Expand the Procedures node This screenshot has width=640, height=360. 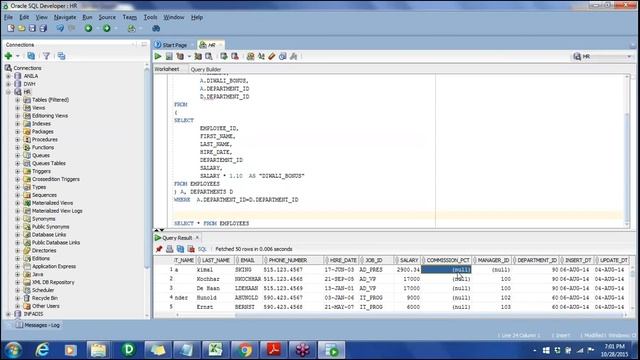[18, 139]
